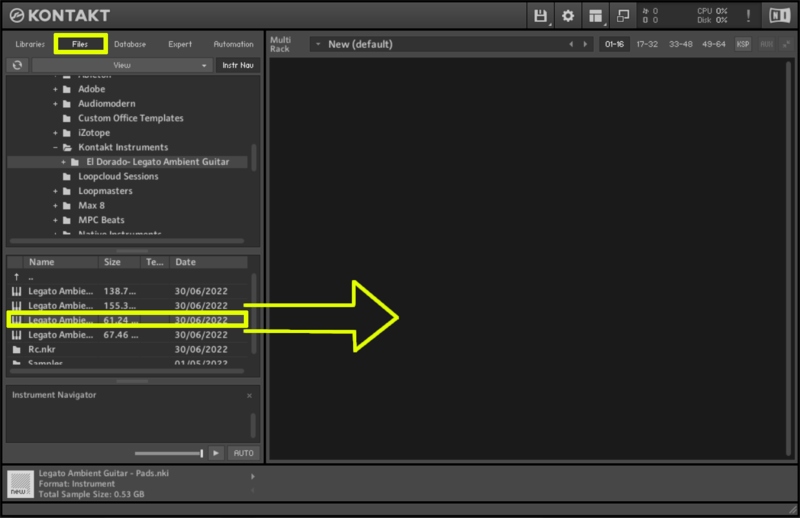Open the View dropdown menu
The image size is (800, 518).
(121, 65)
